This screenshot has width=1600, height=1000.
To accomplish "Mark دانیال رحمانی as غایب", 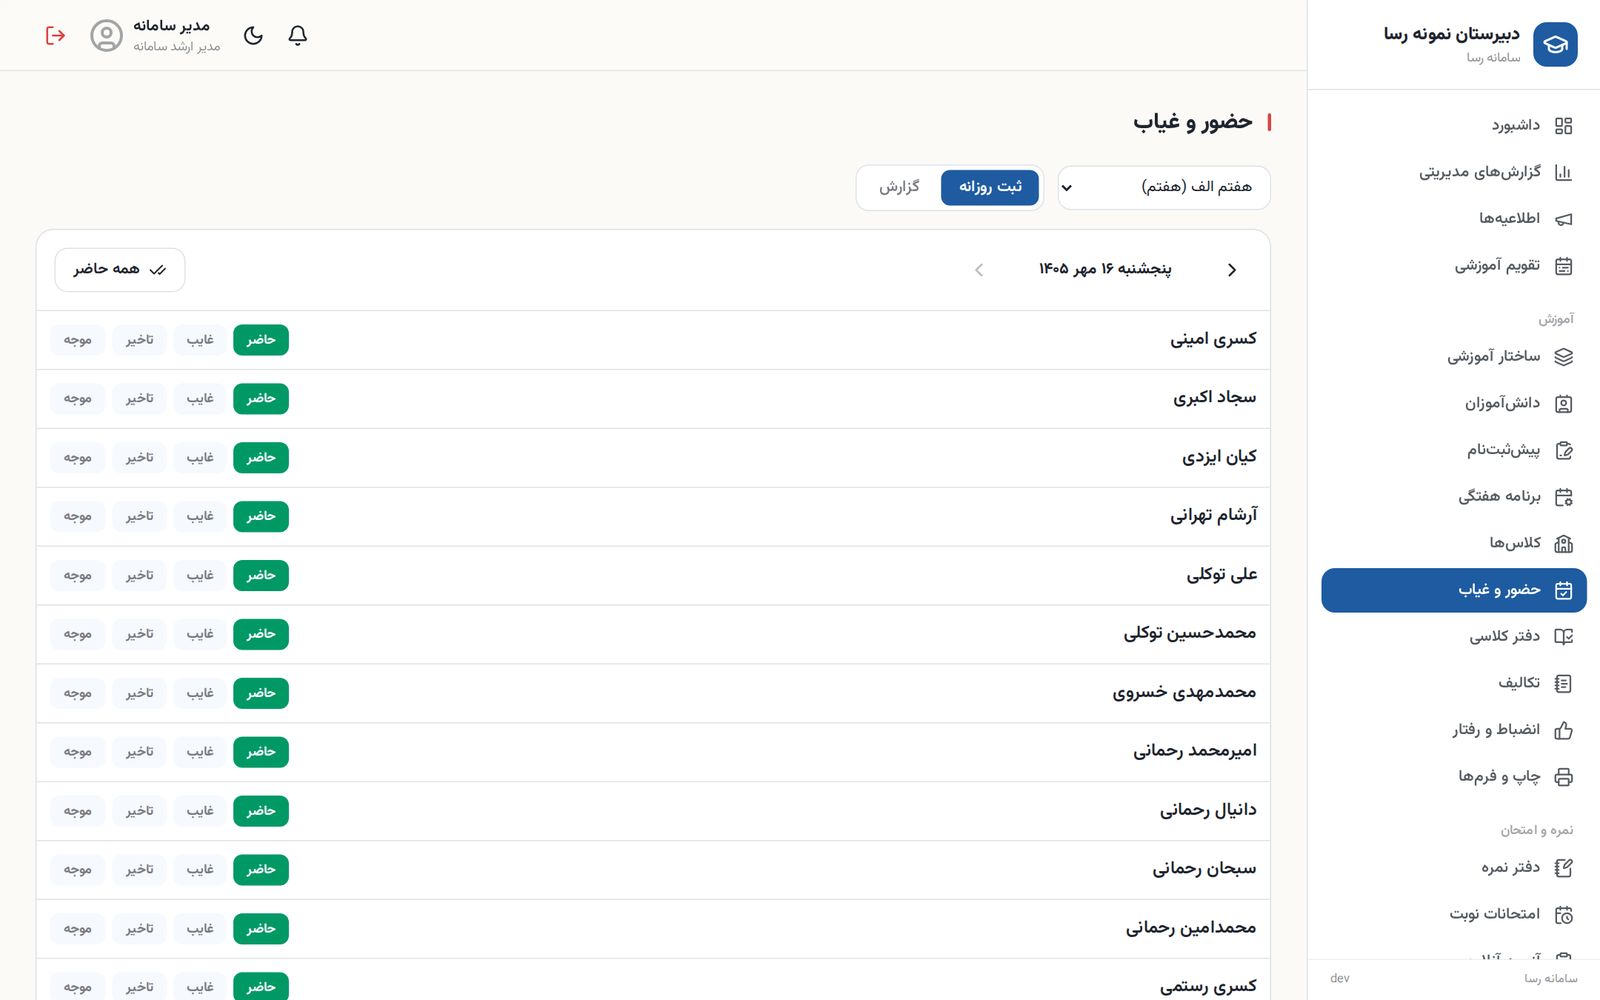I will pos(200,811).
